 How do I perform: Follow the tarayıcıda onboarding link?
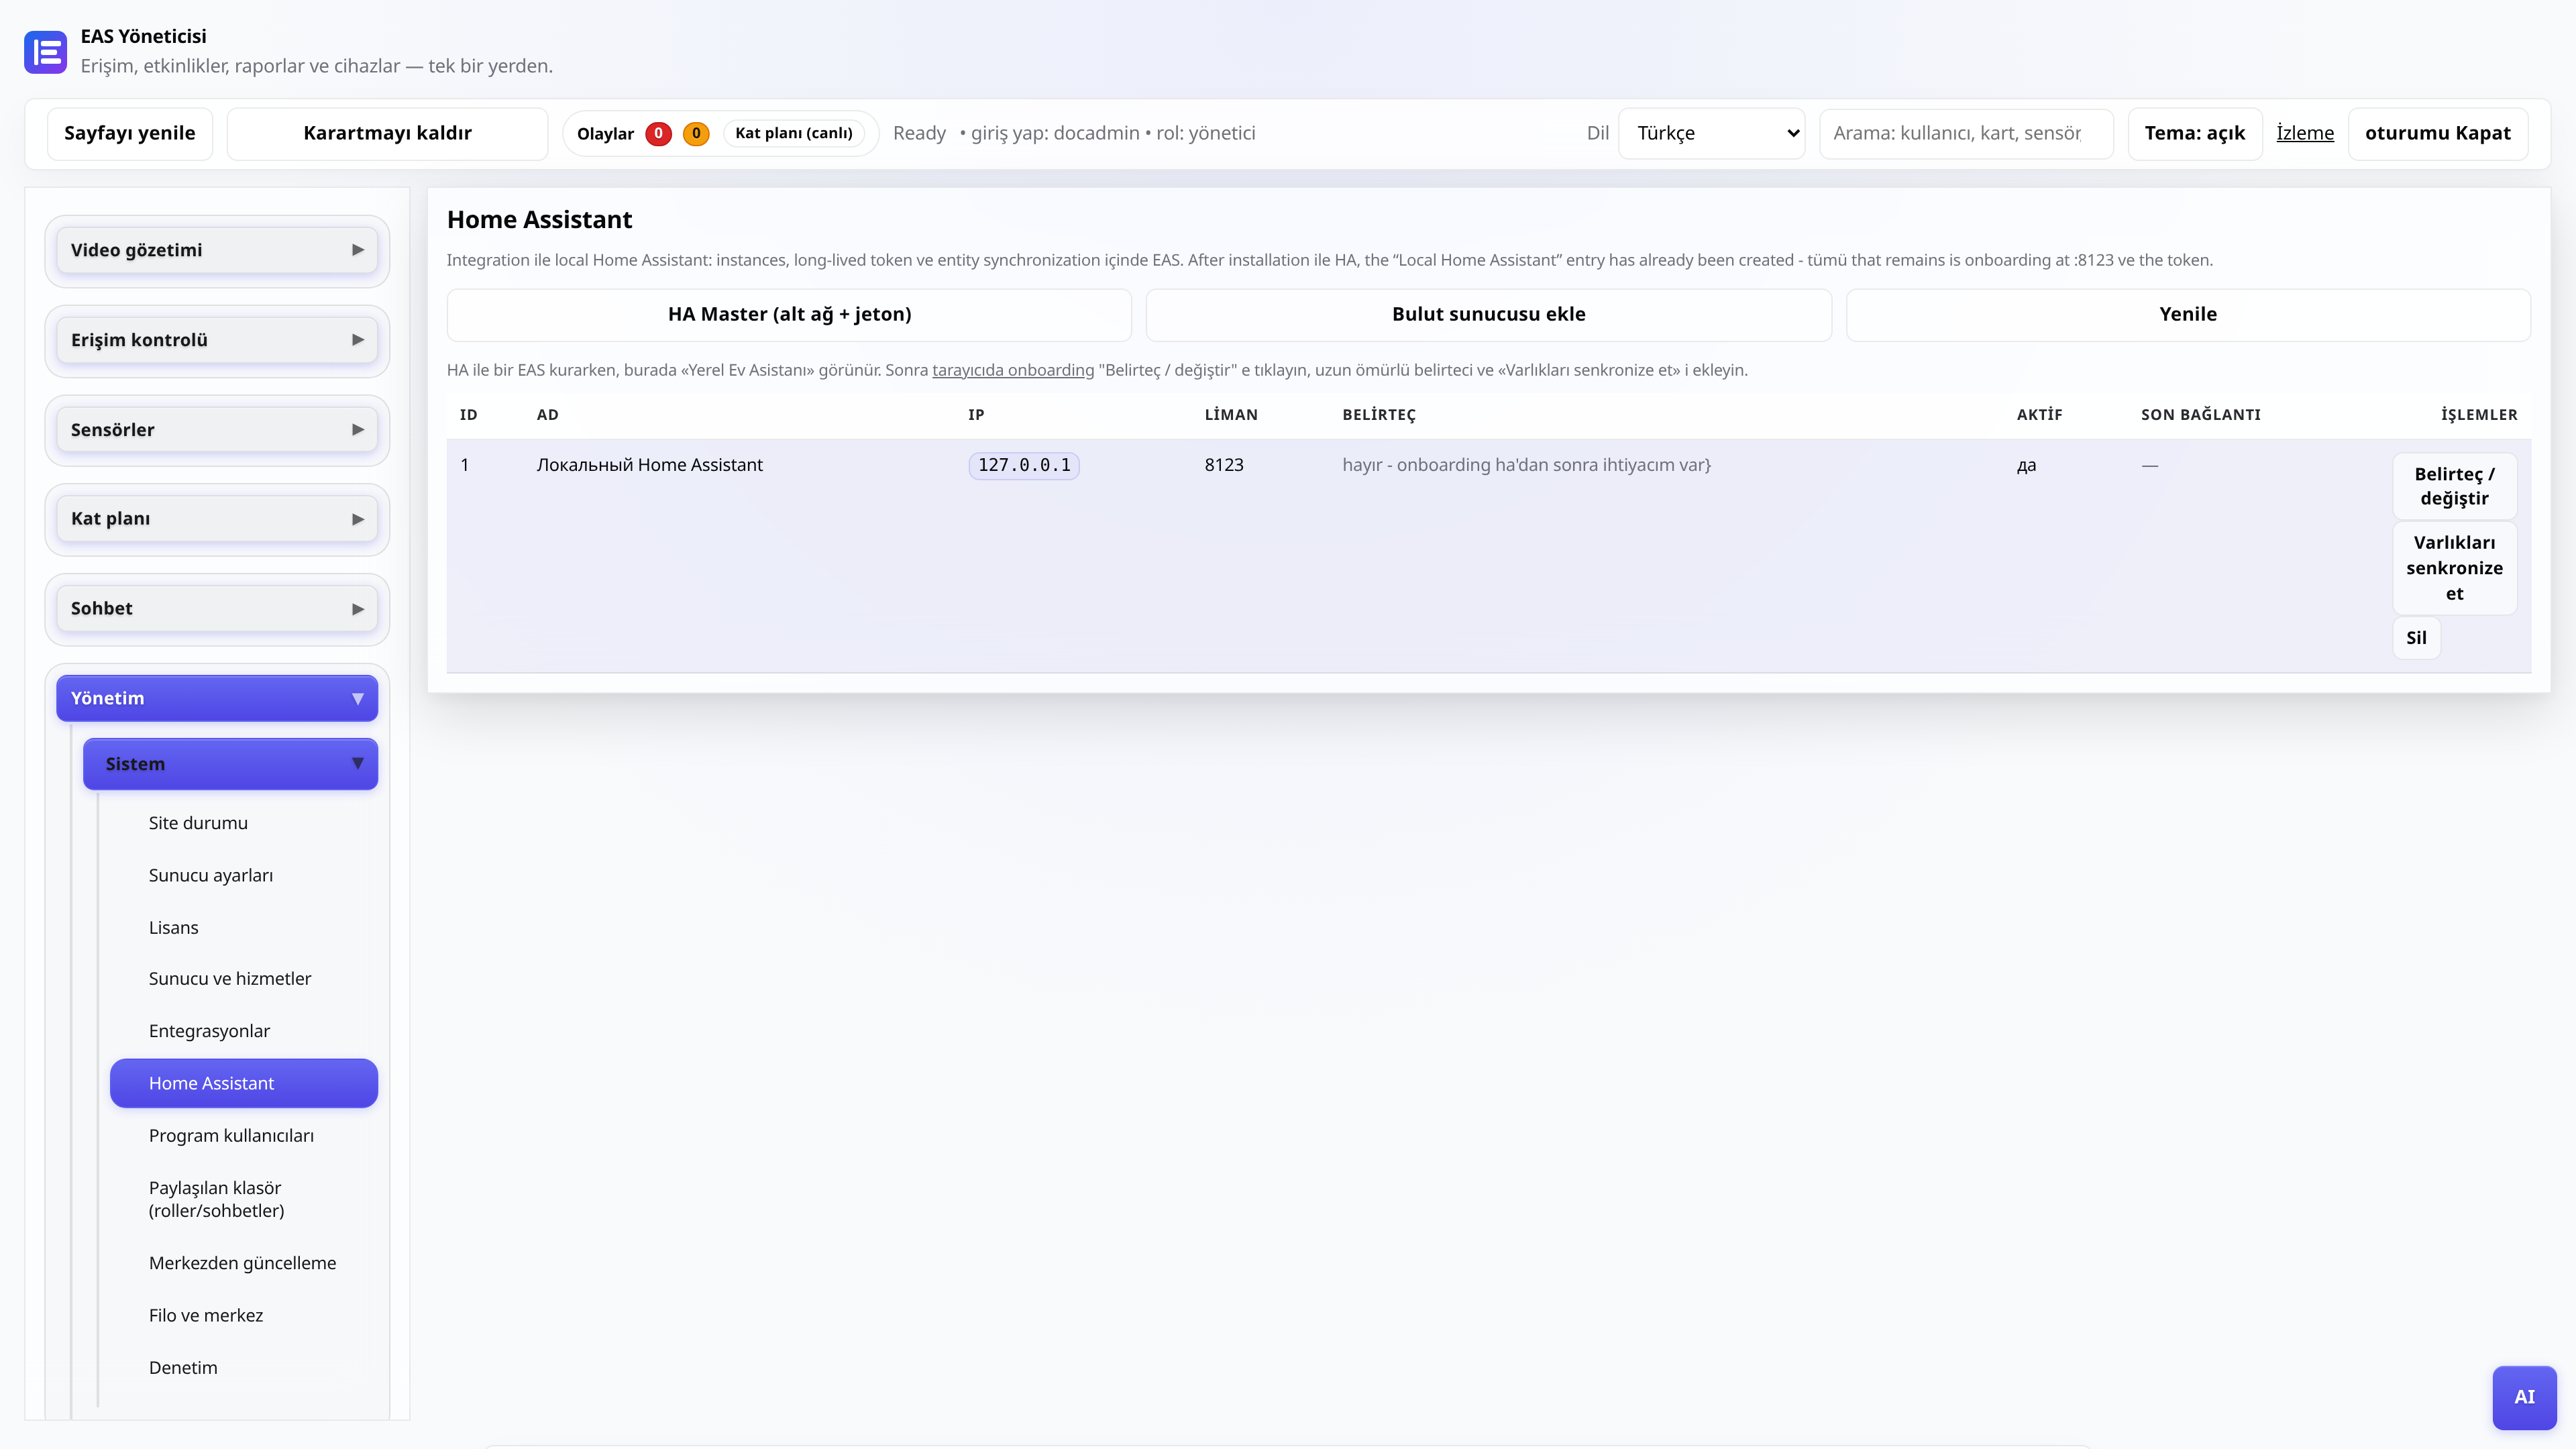tap(1013, 370)
